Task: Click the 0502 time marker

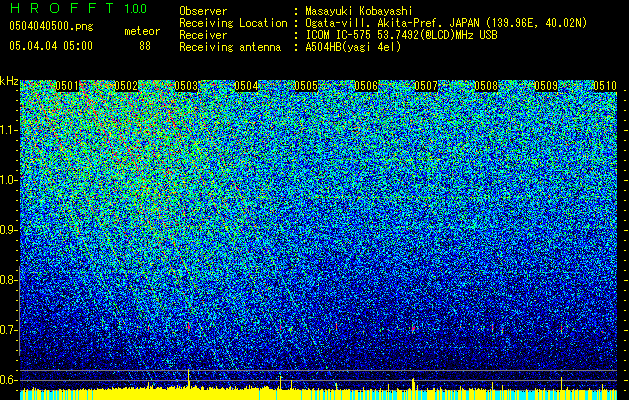Action: (126, 86)
